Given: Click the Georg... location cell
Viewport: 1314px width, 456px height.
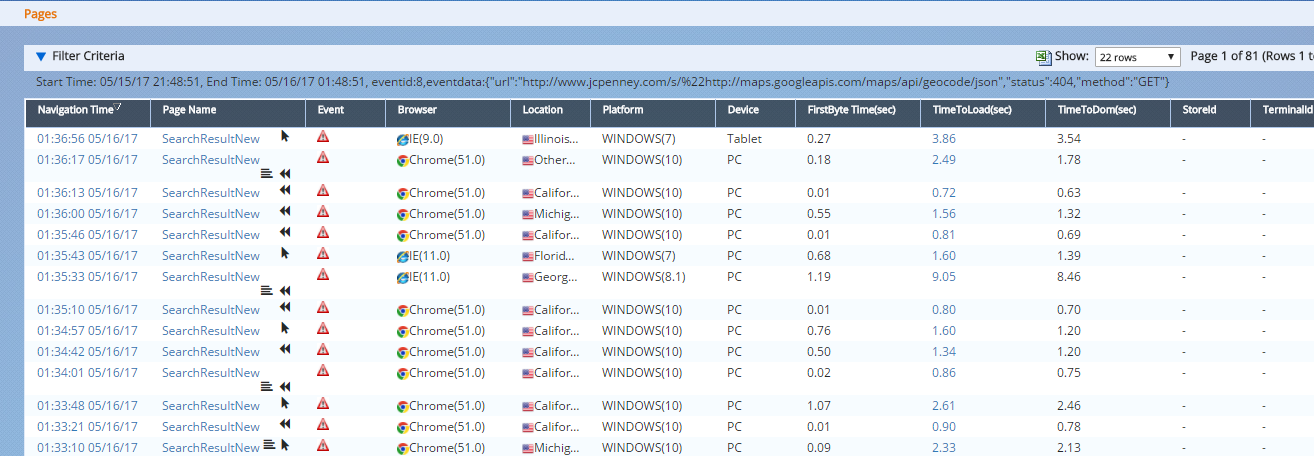Looking at the screenshot, I should (550, 277).
